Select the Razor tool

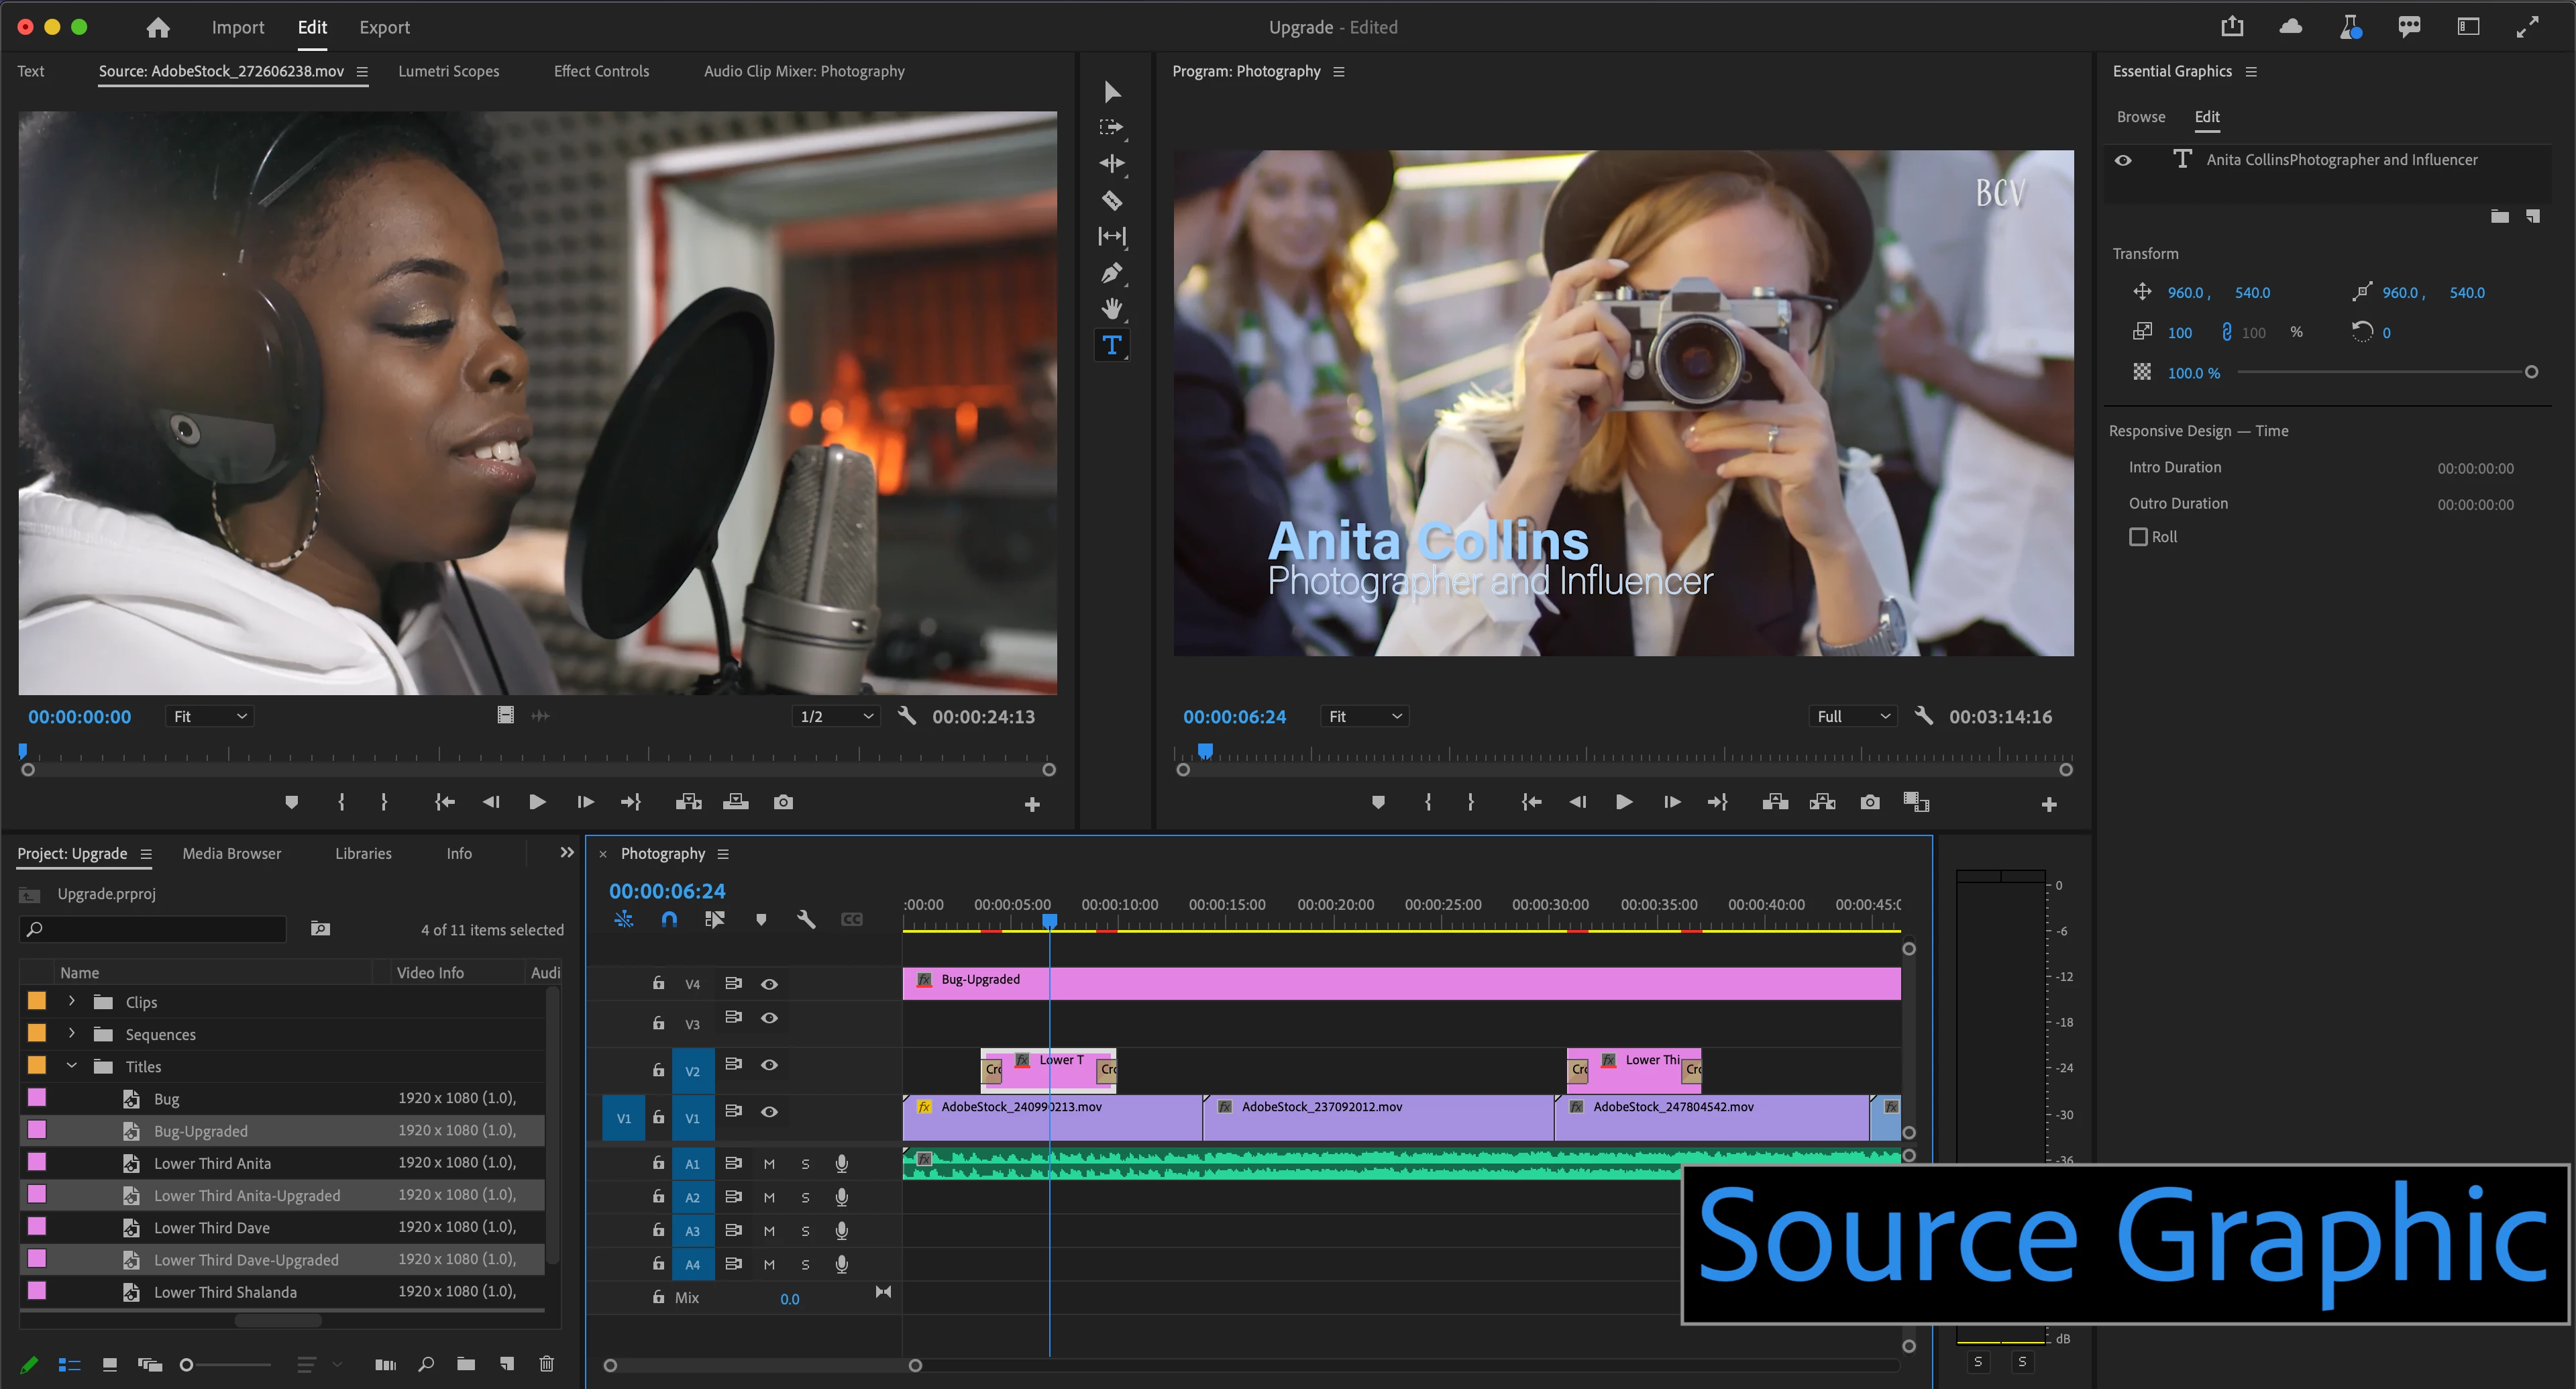pyautogui.click(x=1111, y=200)
